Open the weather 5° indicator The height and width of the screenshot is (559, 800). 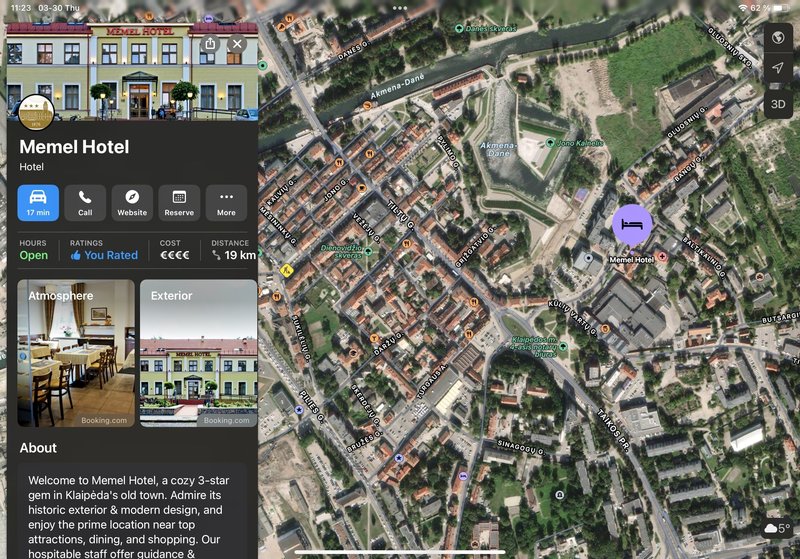click(777, 528)
